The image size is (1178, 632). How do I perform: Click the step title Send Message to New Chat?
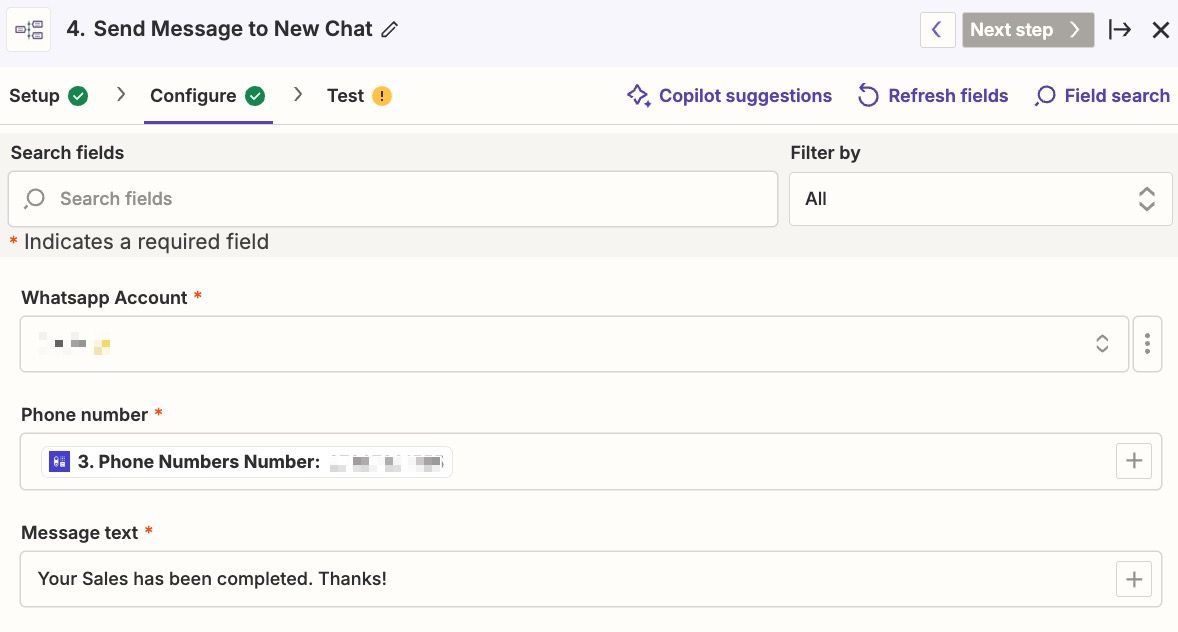click(233, 29)
